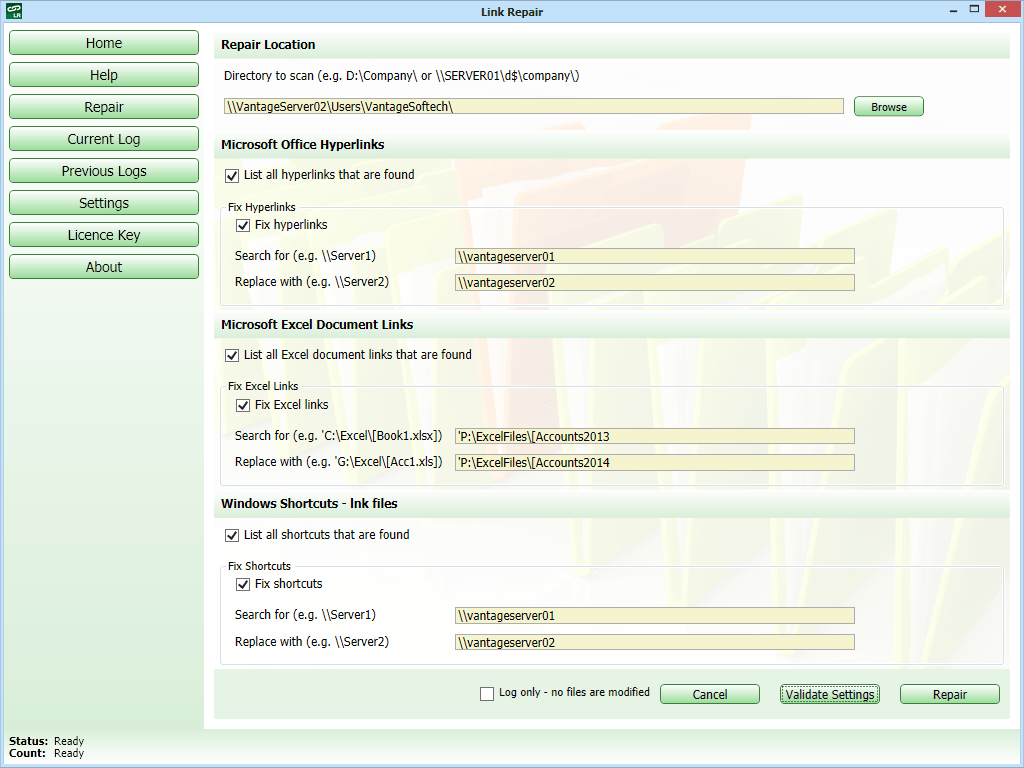Disable the 'Fix shortcuts' option
The image size is (1024, 768).
point(243,584)
